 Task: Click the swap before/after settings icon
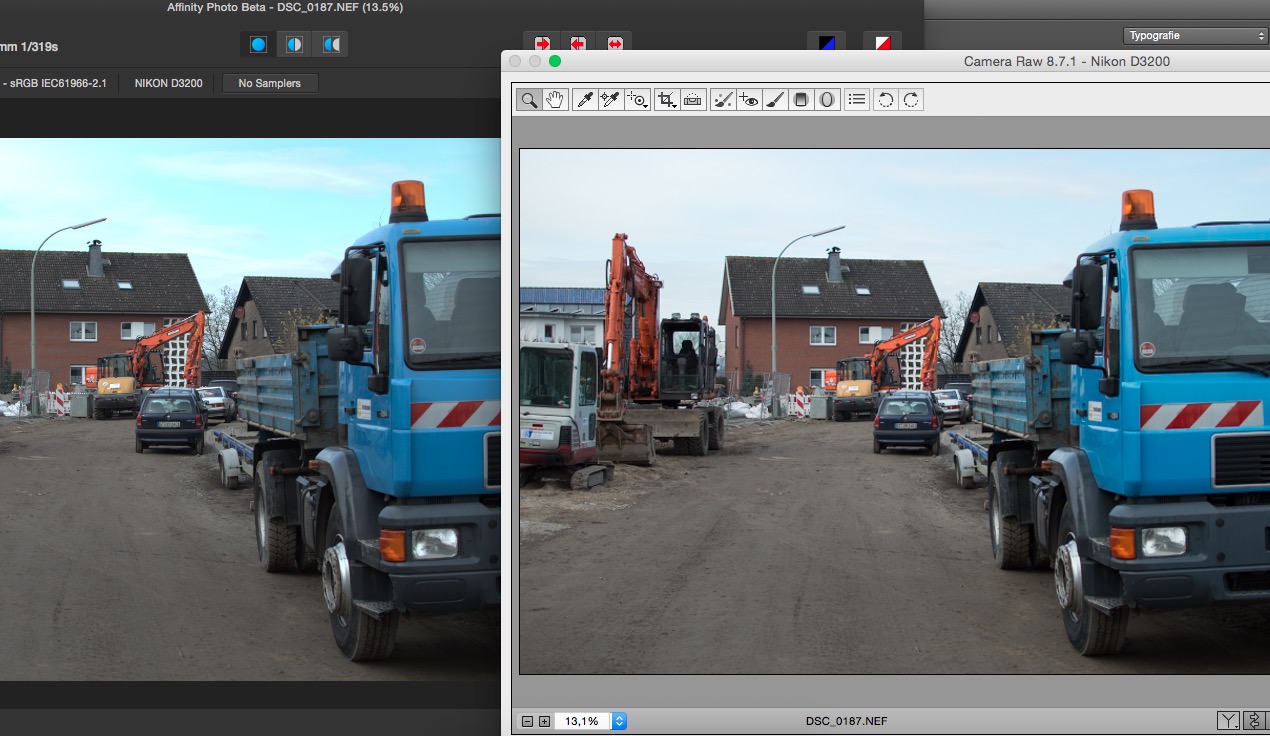1255,721
